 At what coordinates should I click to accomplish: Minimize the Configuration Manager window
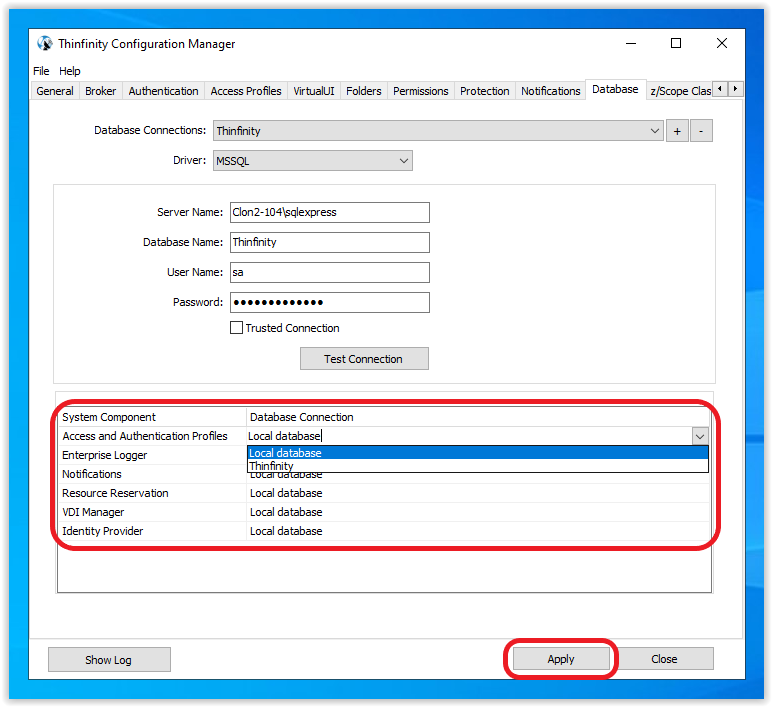[x=631, y=43]
